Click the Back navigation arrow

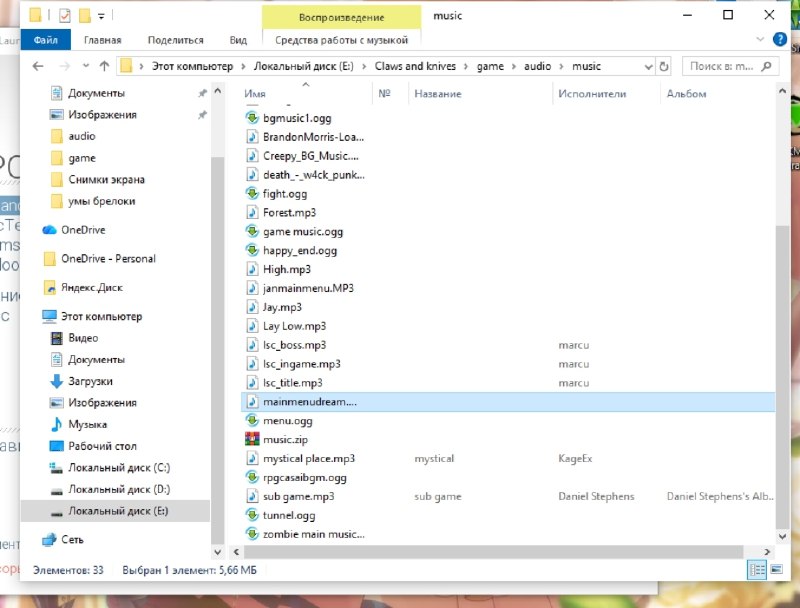point(38,66)
